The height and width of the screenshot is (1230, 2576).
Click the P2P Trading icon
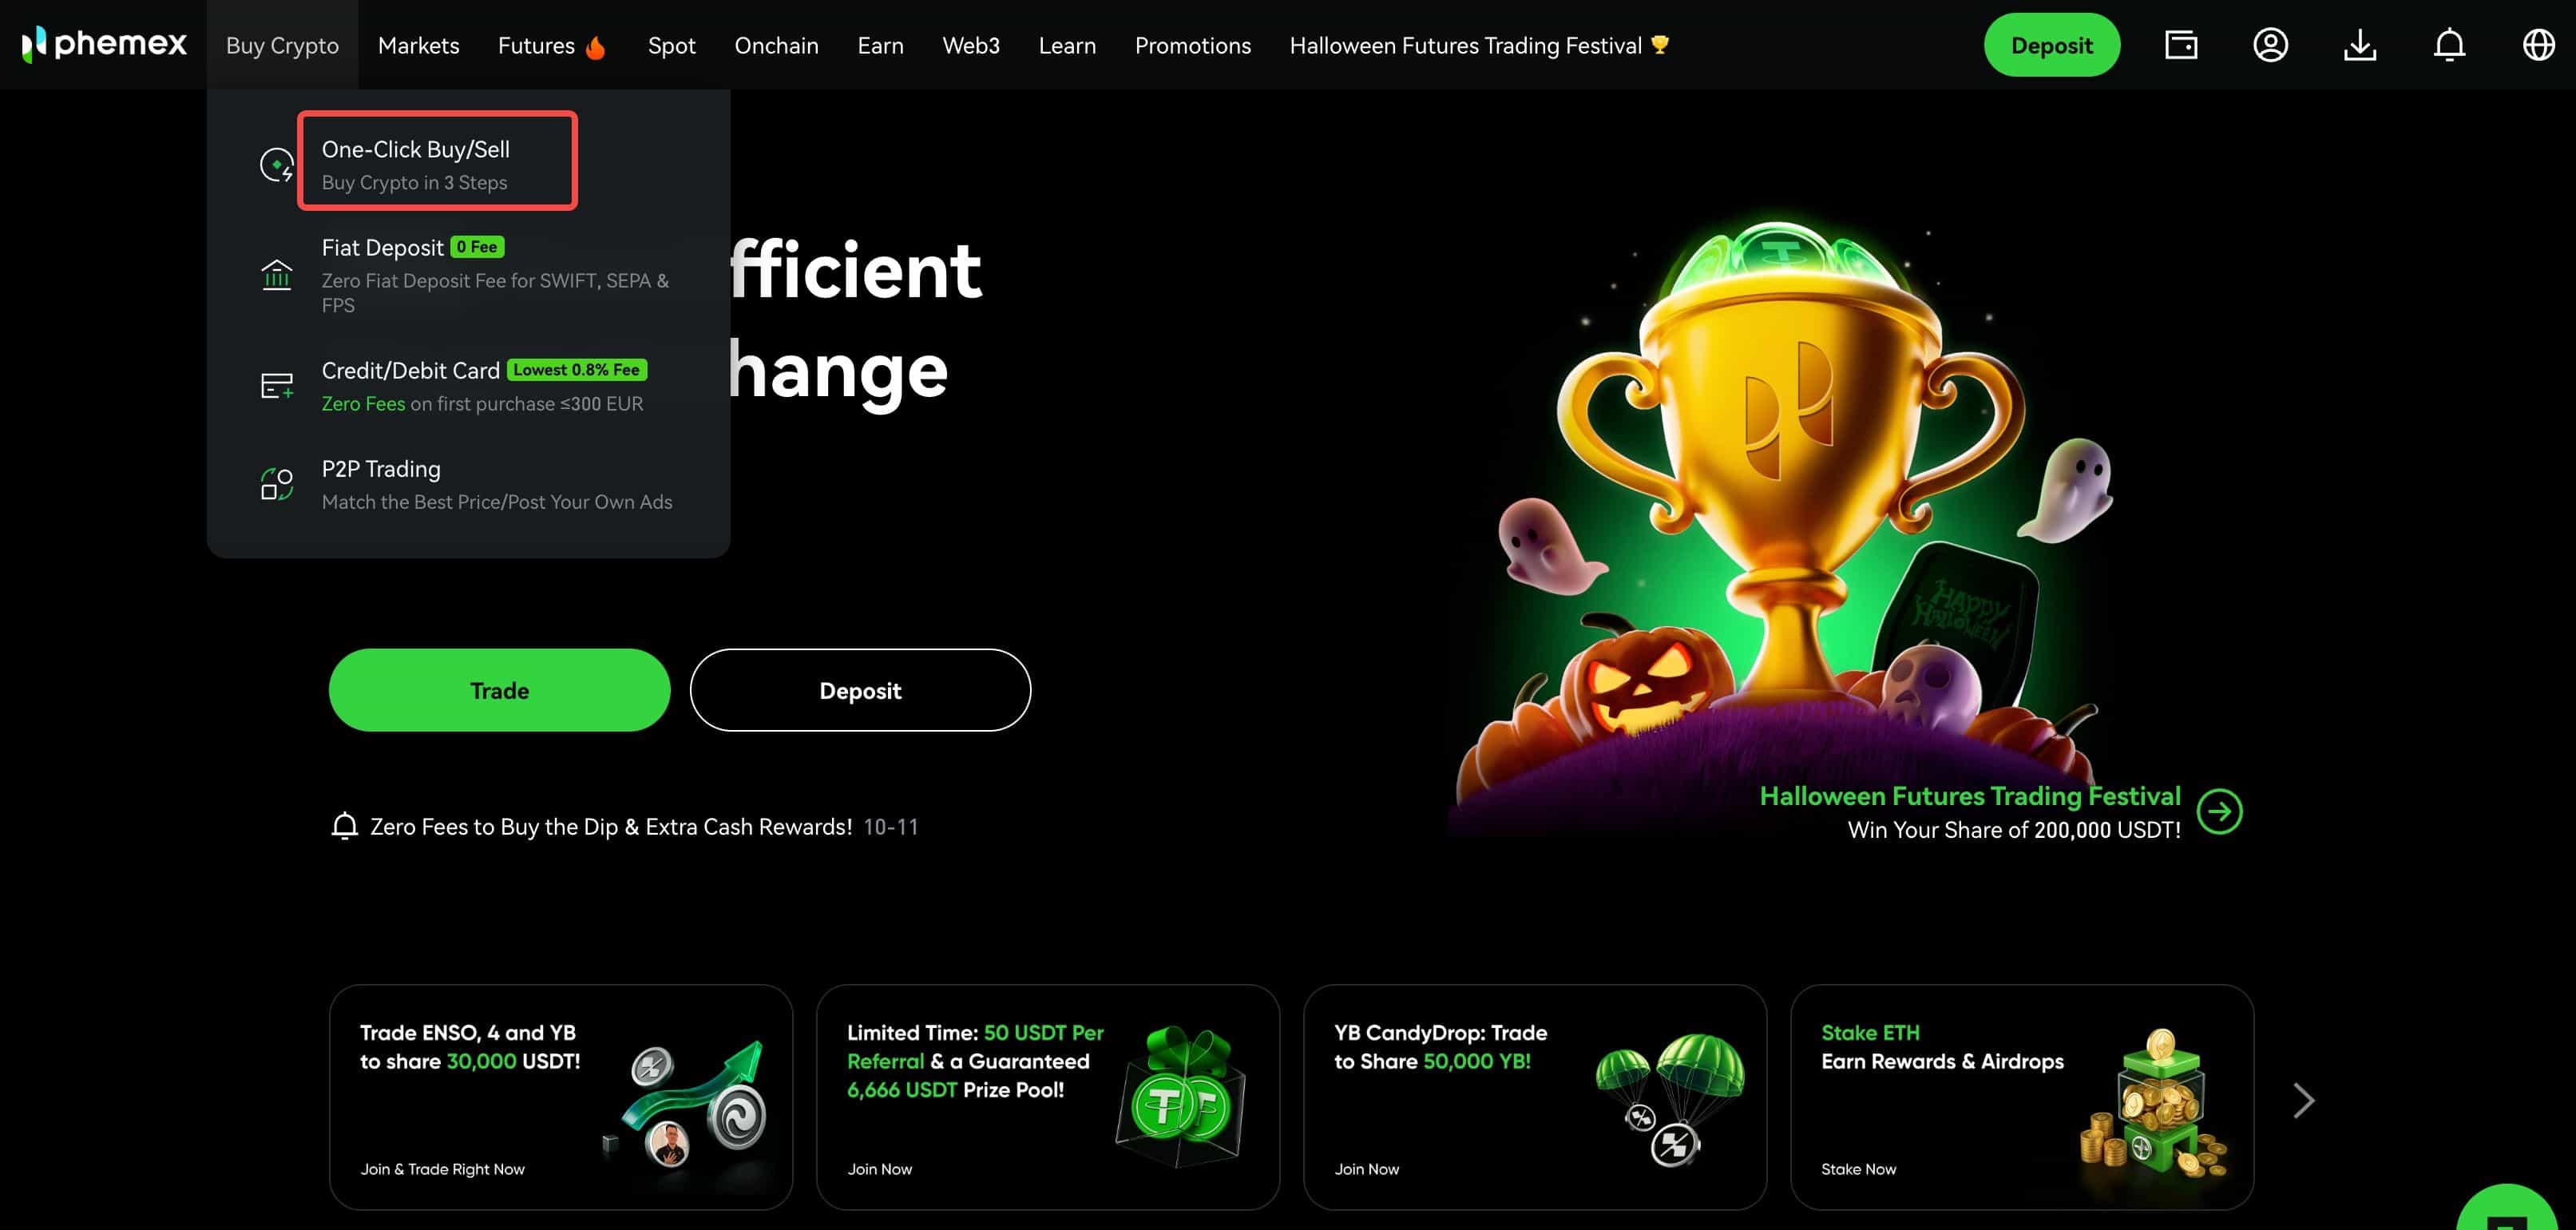277,484
